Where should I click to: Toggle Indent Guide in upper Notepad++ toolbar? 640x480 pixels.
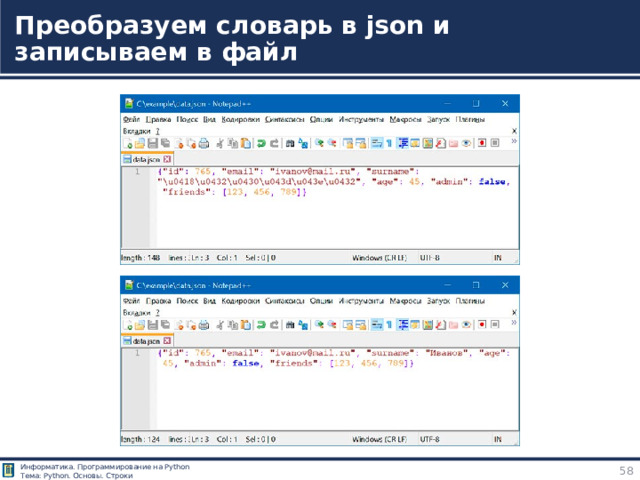tap(403, 143)
